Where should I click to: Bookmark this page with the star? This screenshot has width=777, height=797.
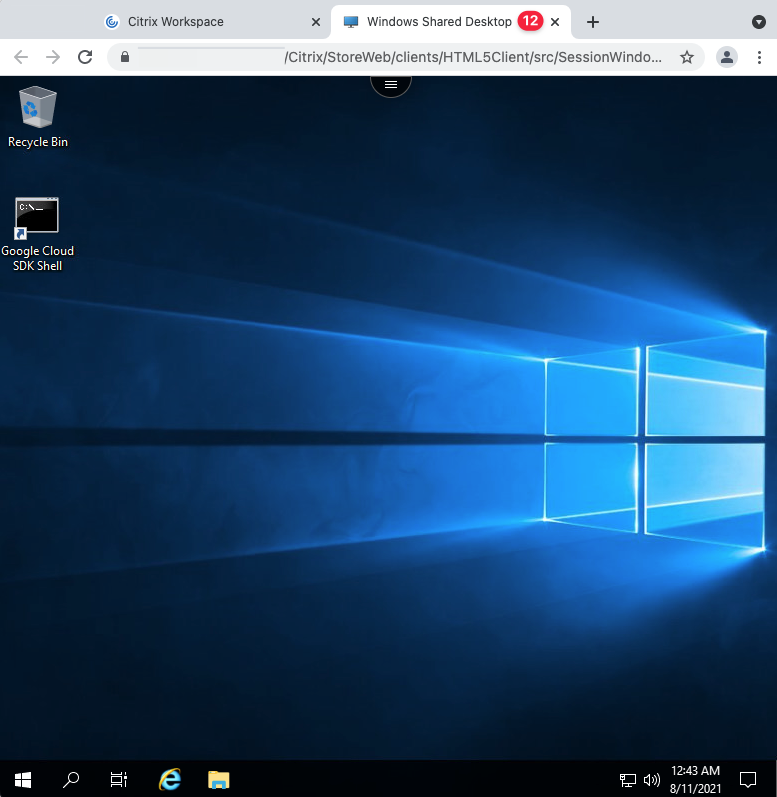click(x=687, y=57)
